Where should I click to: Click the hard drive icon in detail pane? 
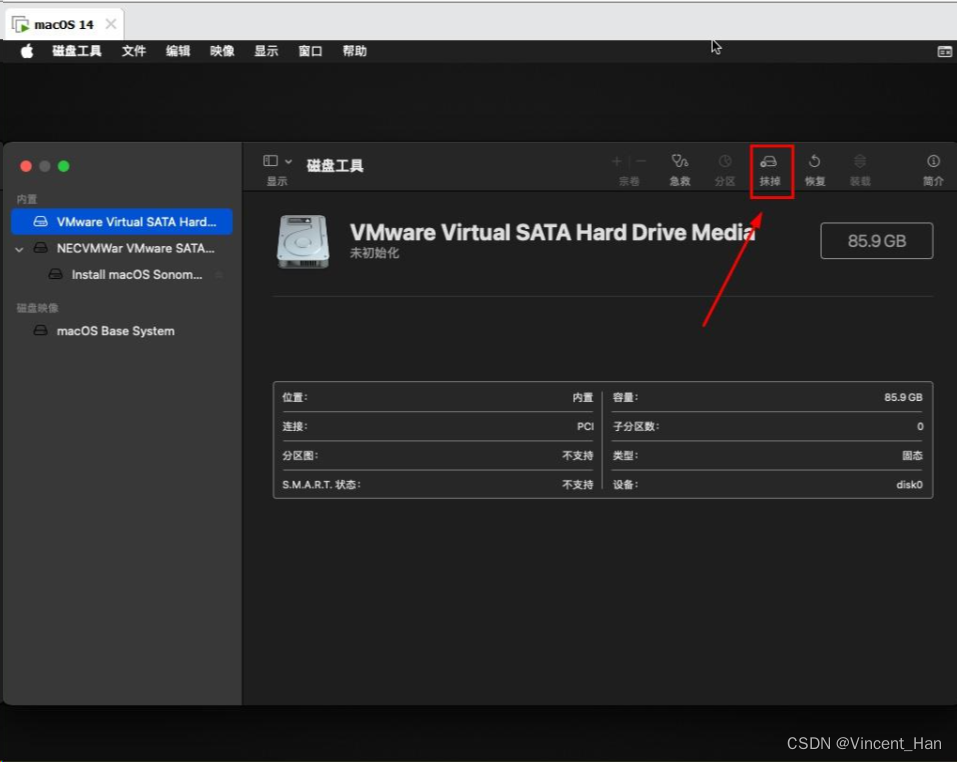point(303,242)
